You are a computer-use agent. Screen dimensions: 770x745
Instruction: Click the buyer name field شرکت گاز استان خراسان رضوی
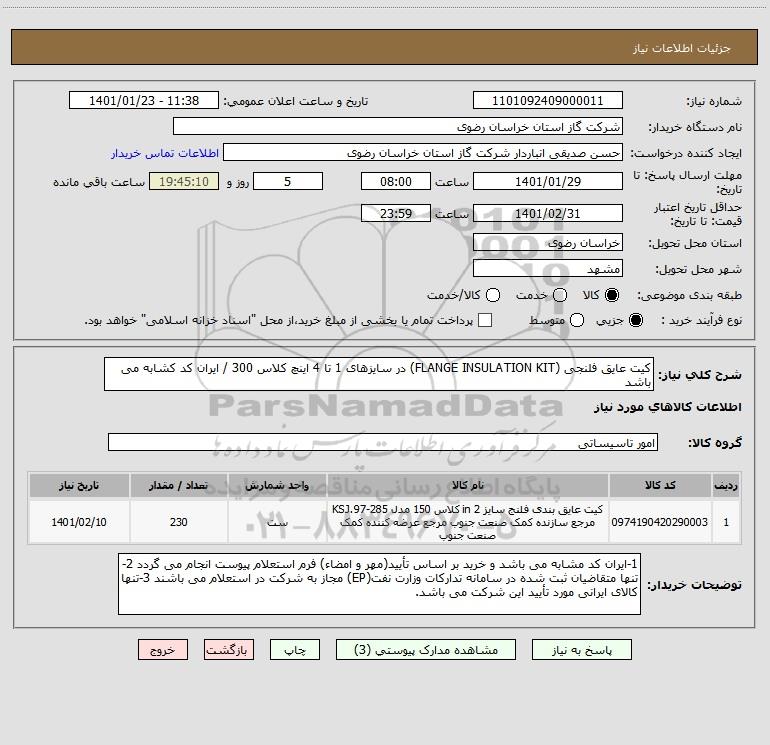(x=398, y=127)
